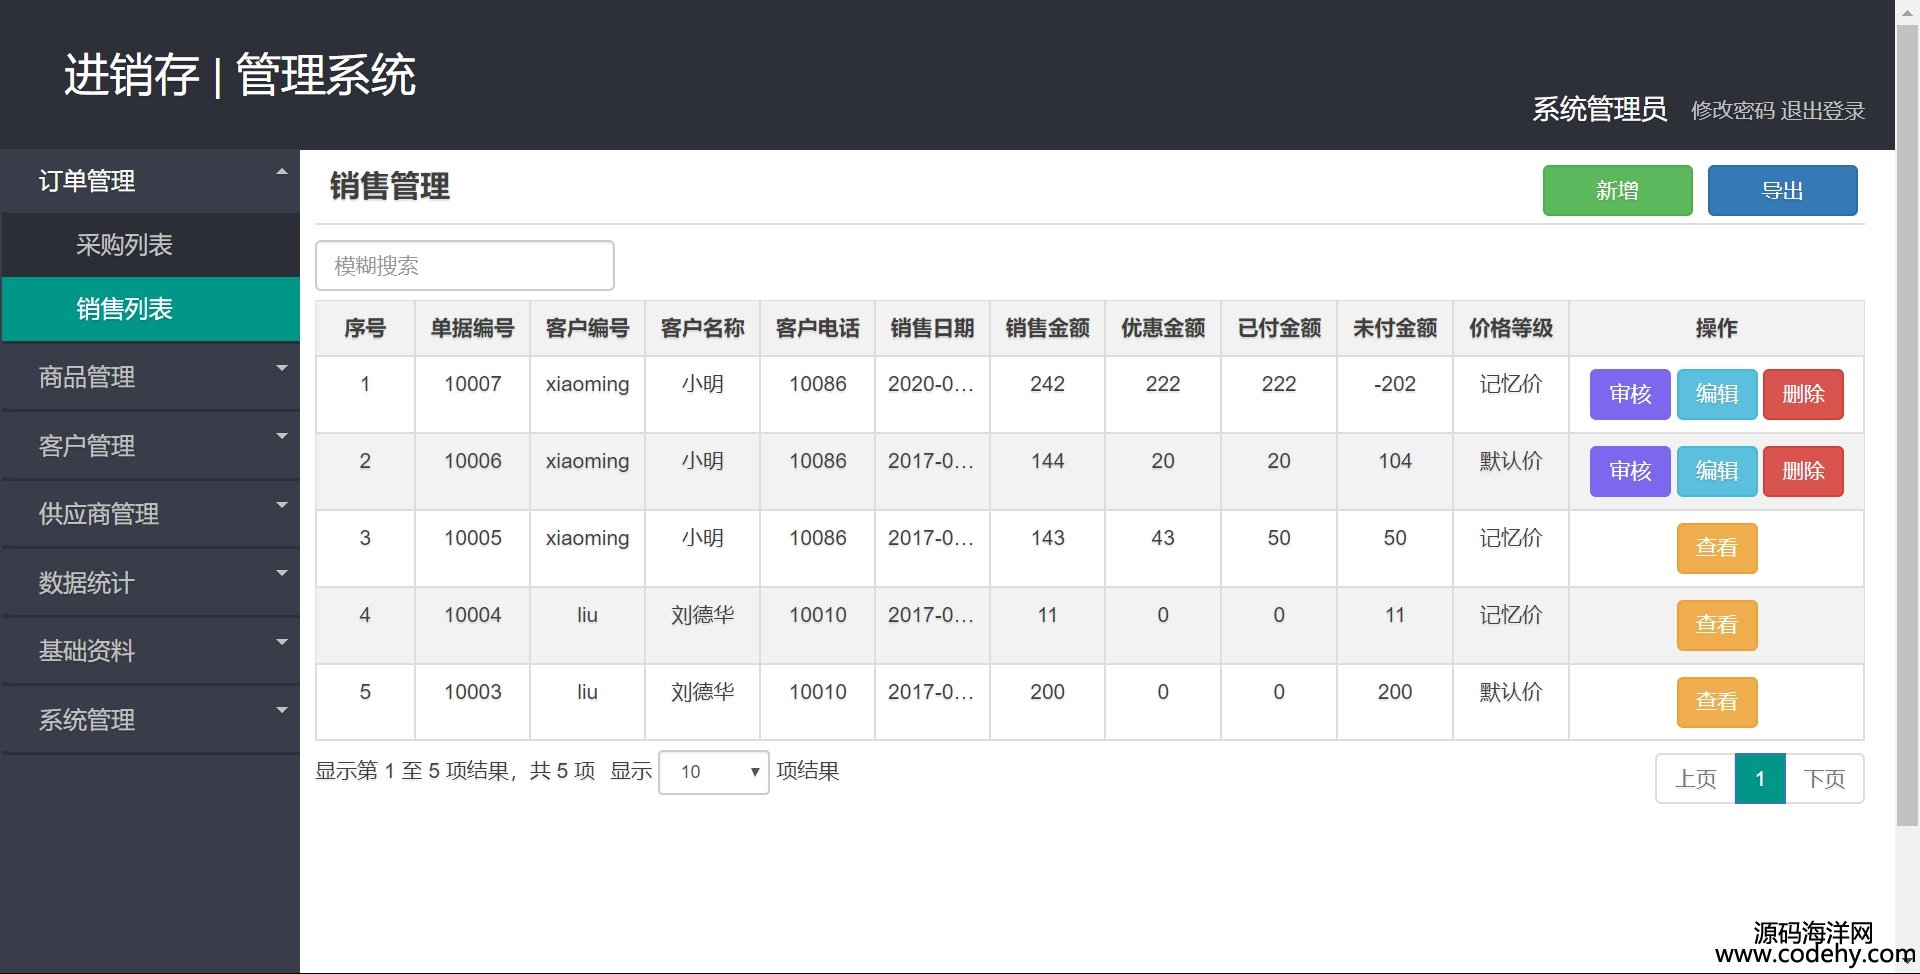This screenshot has height=974, width=1920.
Task: Expand the 基础资料 menu arrow
Action: (x=282, y=642)
